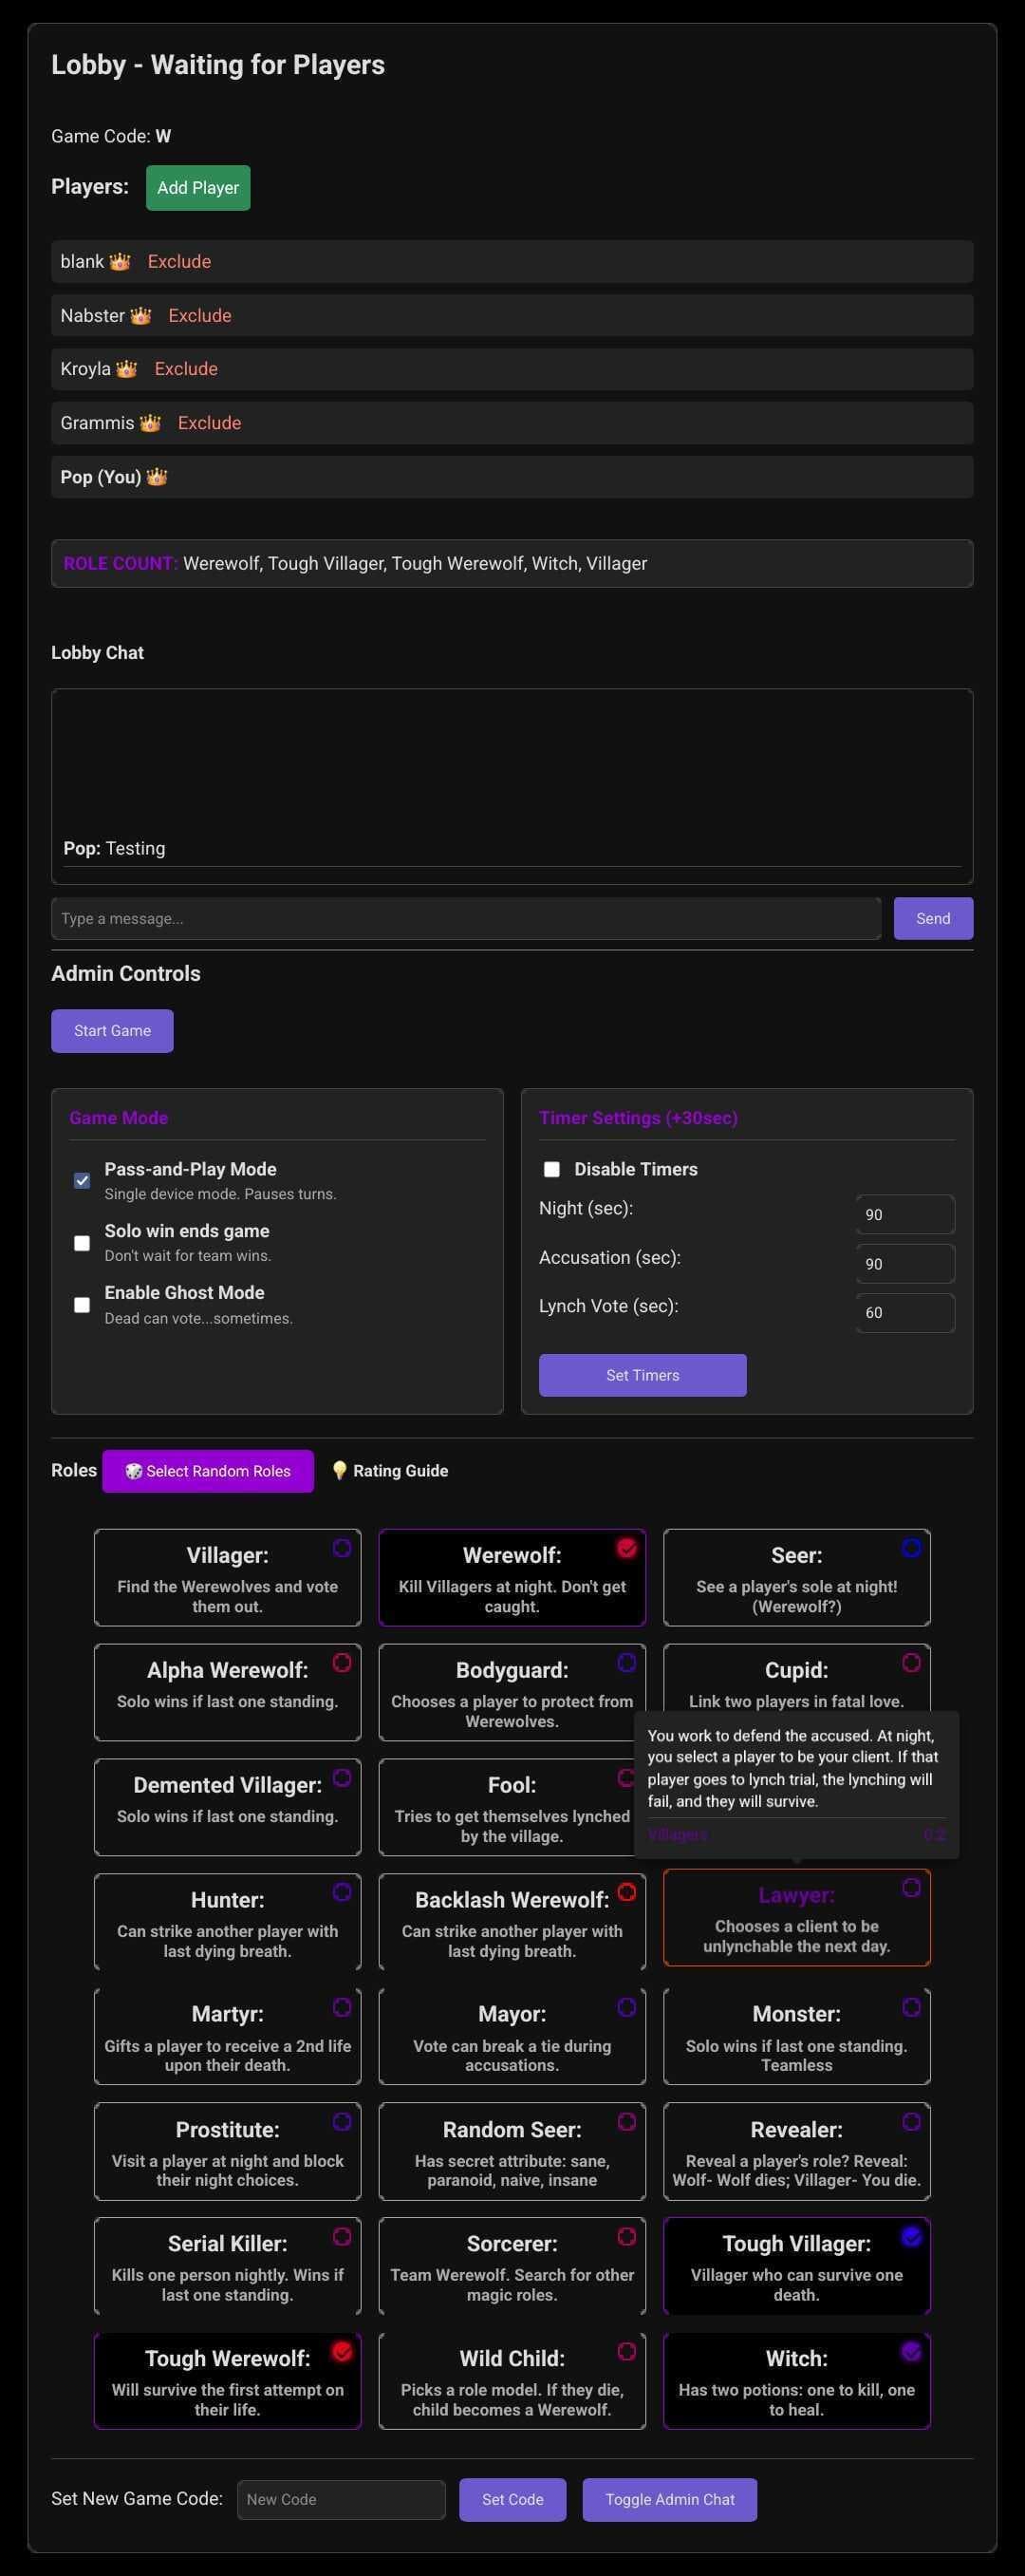The width and height of the screenshot is (1025, 2576).
Task: Exclude player Nabster from the lobby
Action: 200,316
